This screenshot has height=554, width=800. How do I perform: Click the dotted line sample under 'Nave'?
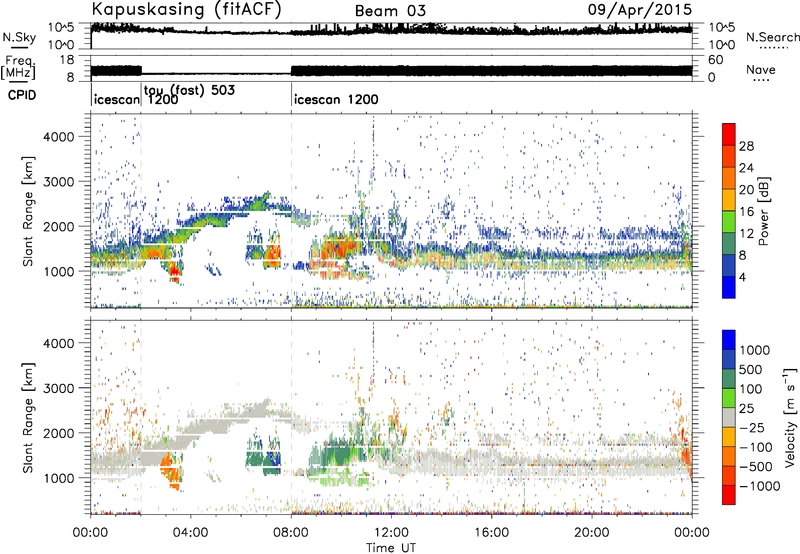pyautogui.click(x=761, y=80)
